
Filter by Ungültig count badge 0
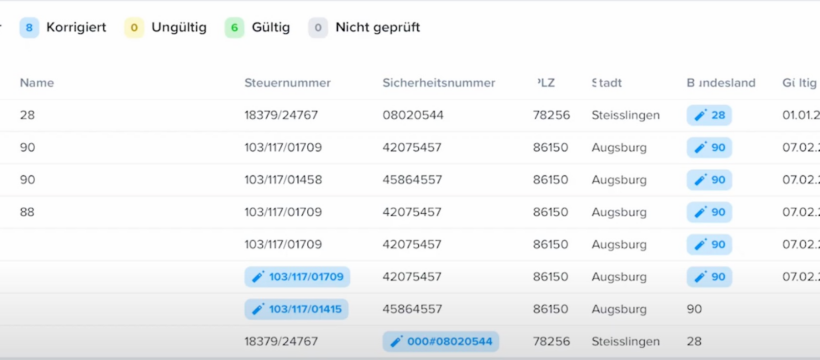coord(134,27)
